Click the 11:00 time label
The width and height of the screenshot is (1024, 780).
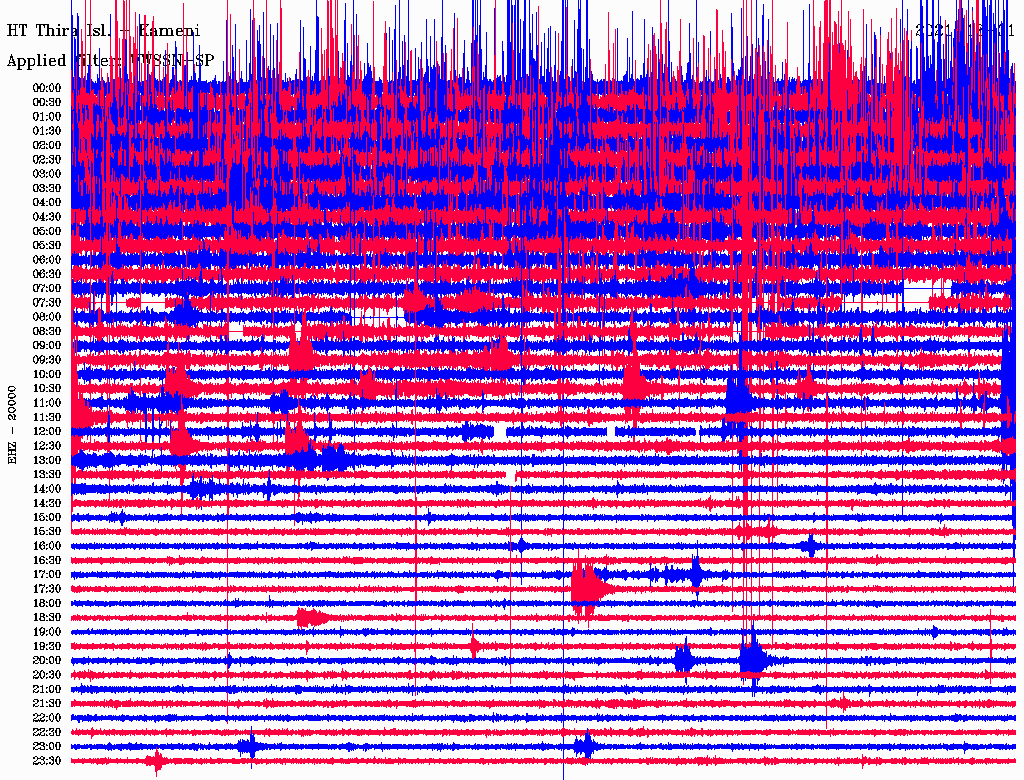click(47, 403)
